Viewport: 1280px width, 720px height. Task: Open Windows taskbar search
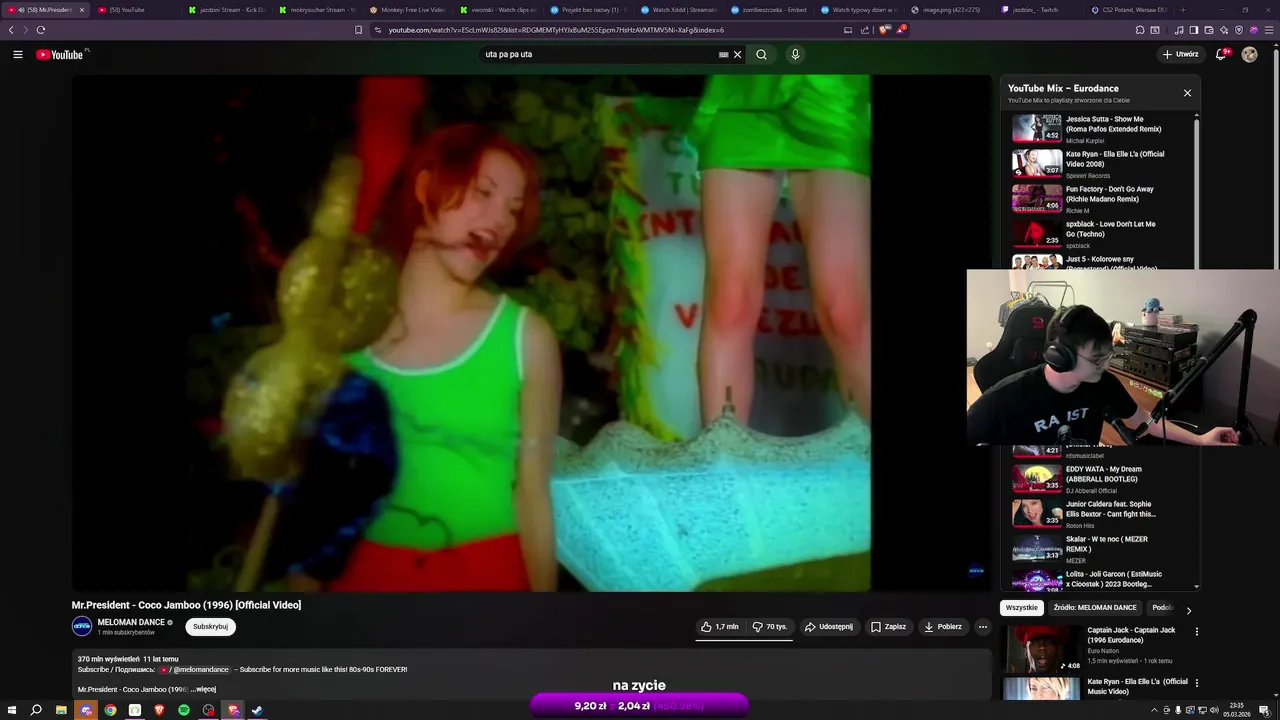[36, 710]
